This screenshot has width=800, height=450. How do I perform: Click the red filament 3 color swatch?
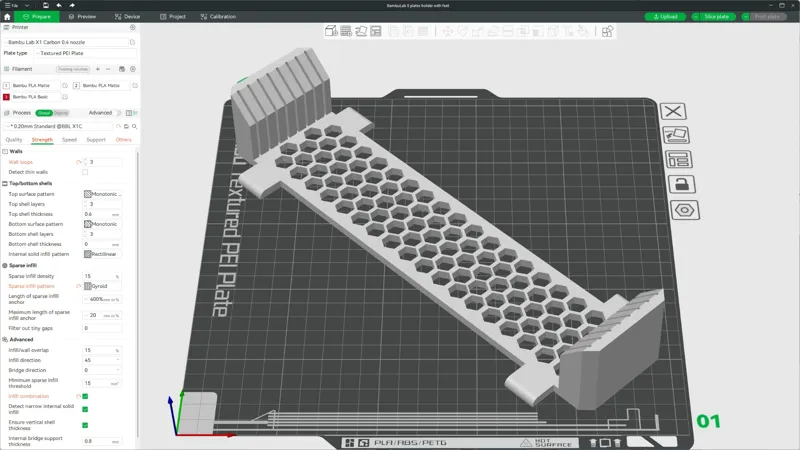tap(6, 97)
